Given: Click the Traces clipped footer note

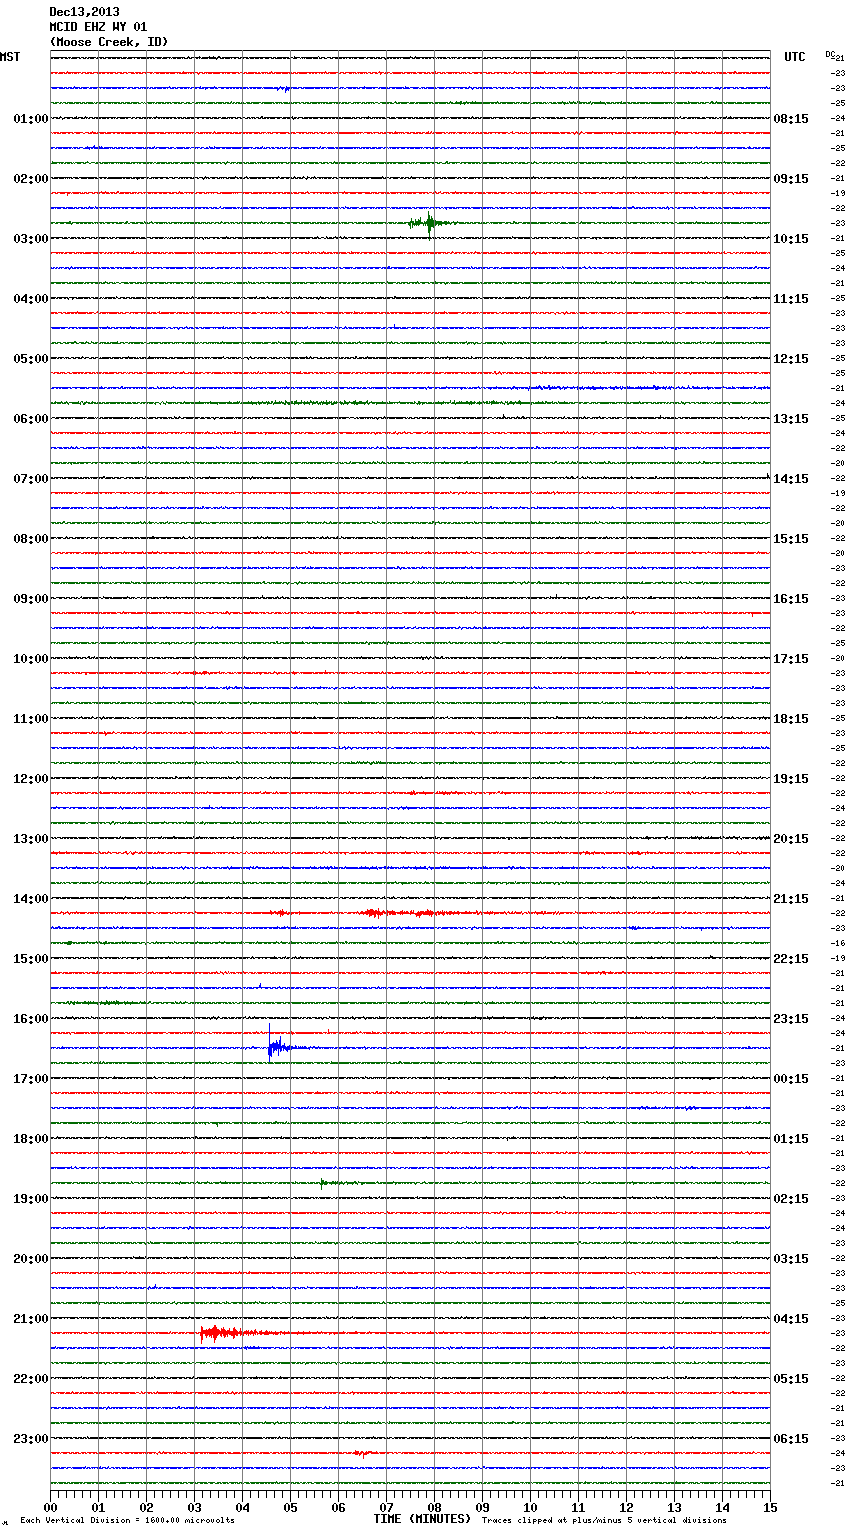Looking at the screenshot, I should pos(604,1521).
